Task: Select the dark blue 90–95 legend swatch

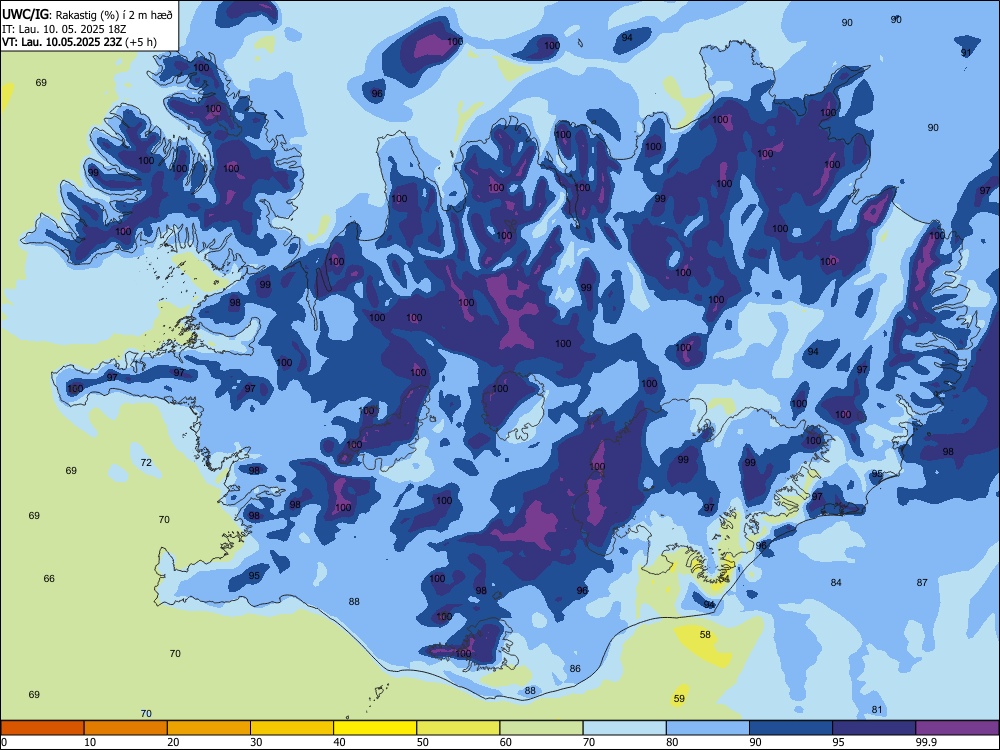Action: [791, 728]
